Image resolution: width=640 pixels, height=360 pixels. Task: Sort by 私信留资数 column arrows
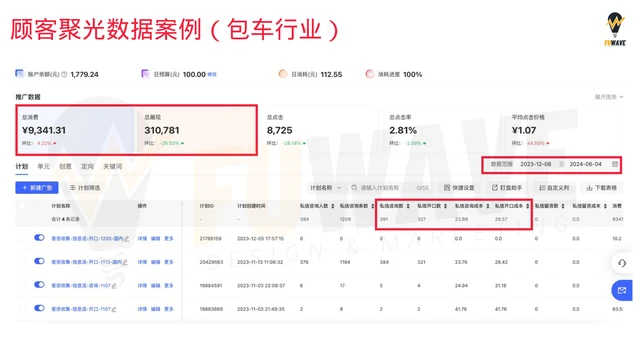pyautogui.click(x=563, y=206)
